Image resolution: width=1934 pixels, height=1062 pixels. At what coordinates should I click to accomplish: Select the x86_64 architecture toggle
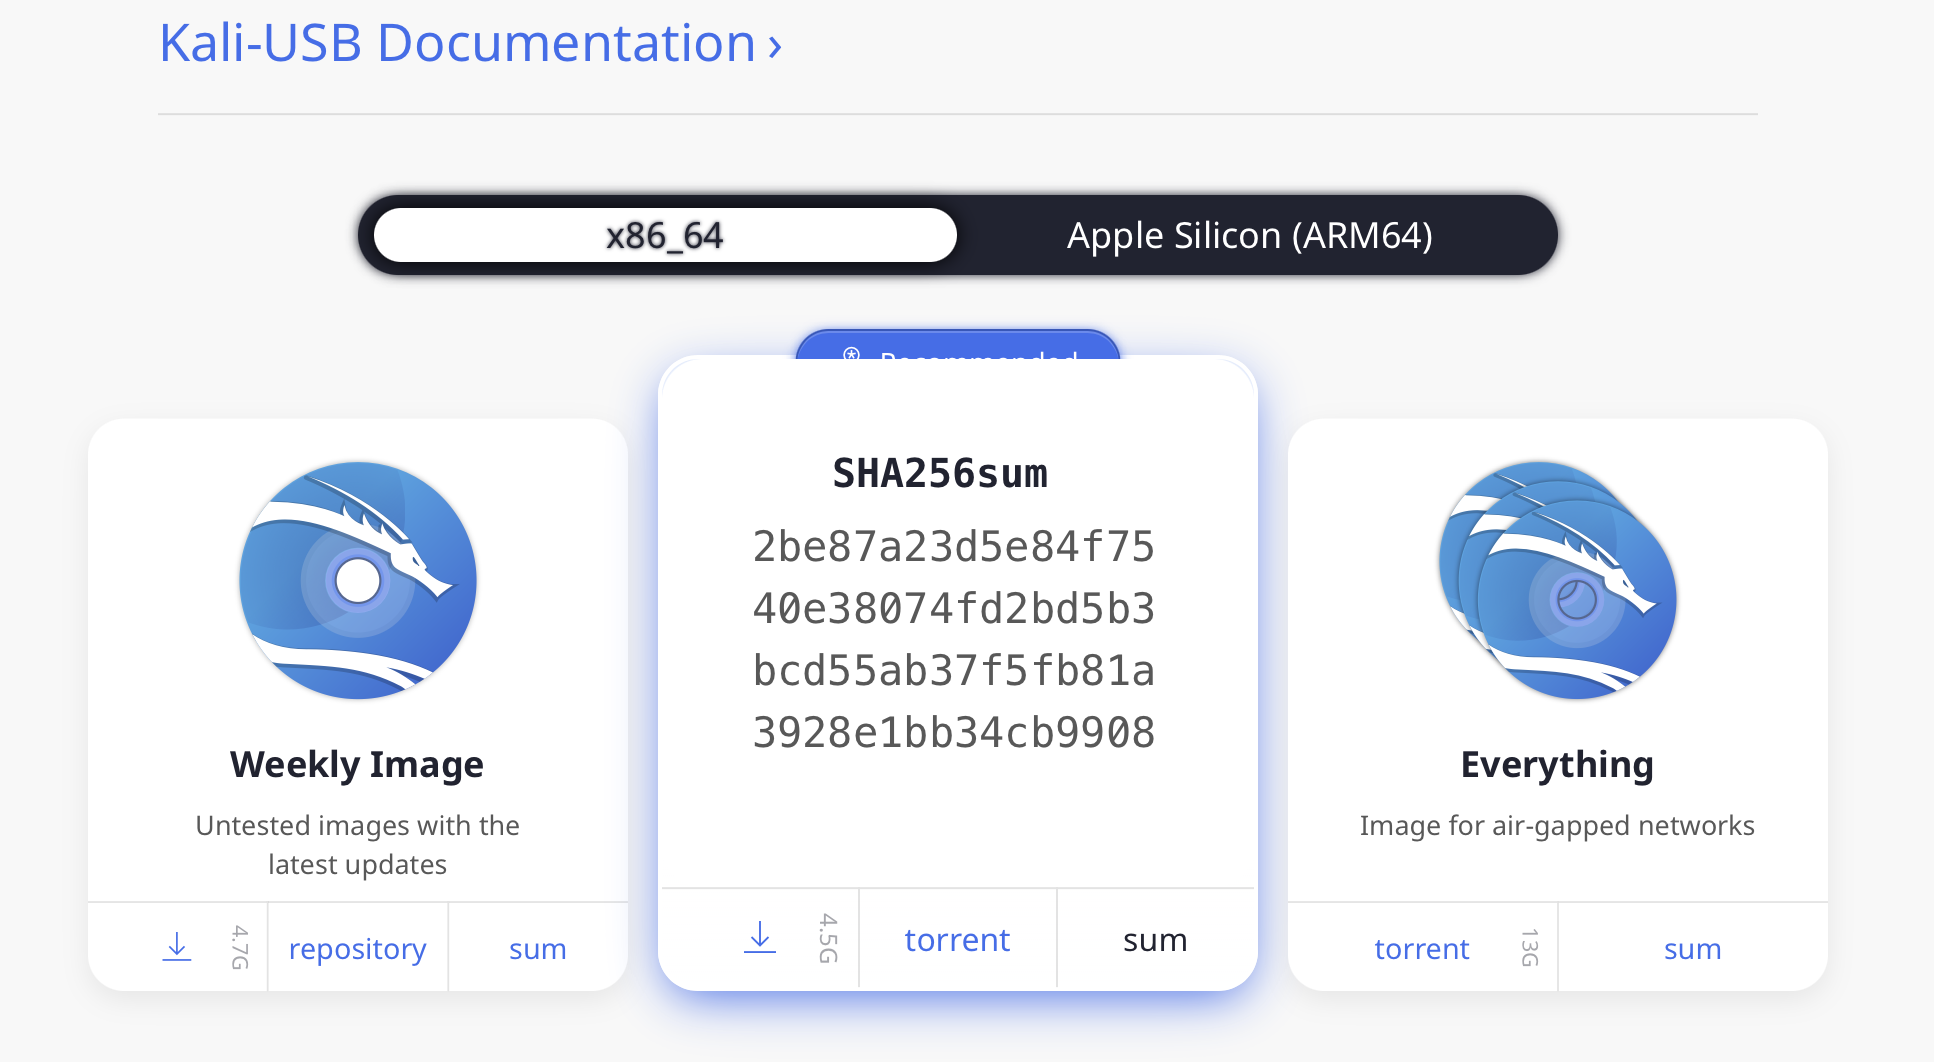(x=665, y=235)
